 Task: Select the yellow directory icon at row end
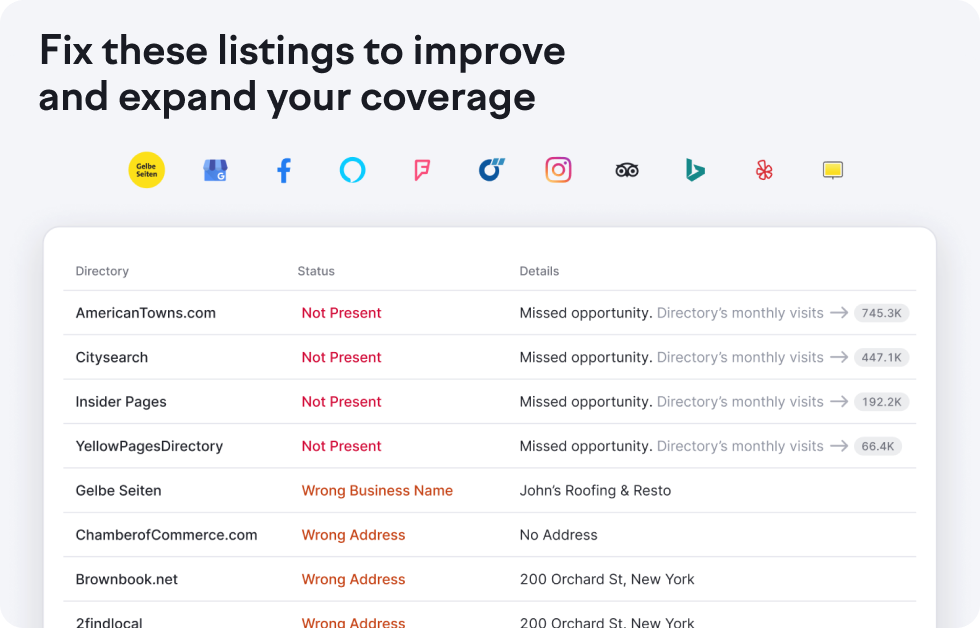pyautogui.click(x=832, y=170)
